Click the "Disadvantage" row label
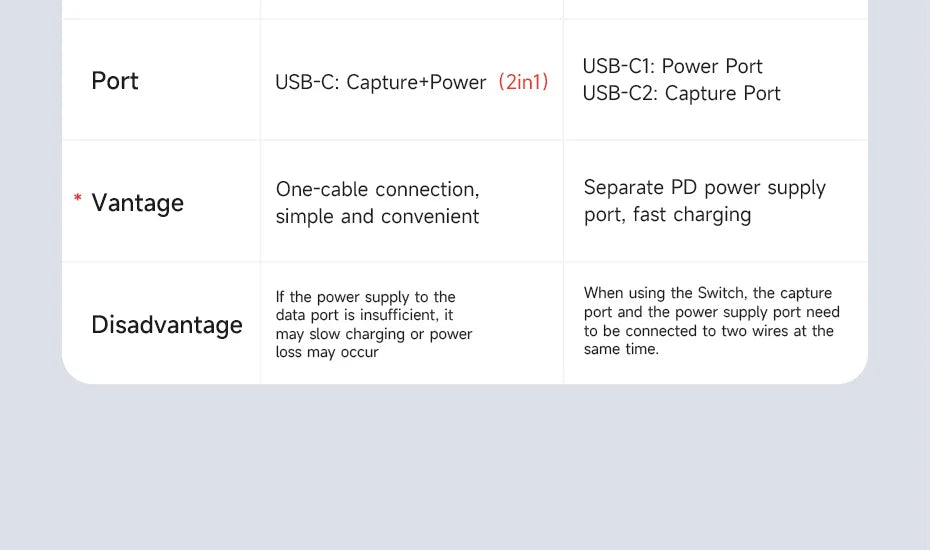Viewport: 930px width, 550px height. coord(167,325)
